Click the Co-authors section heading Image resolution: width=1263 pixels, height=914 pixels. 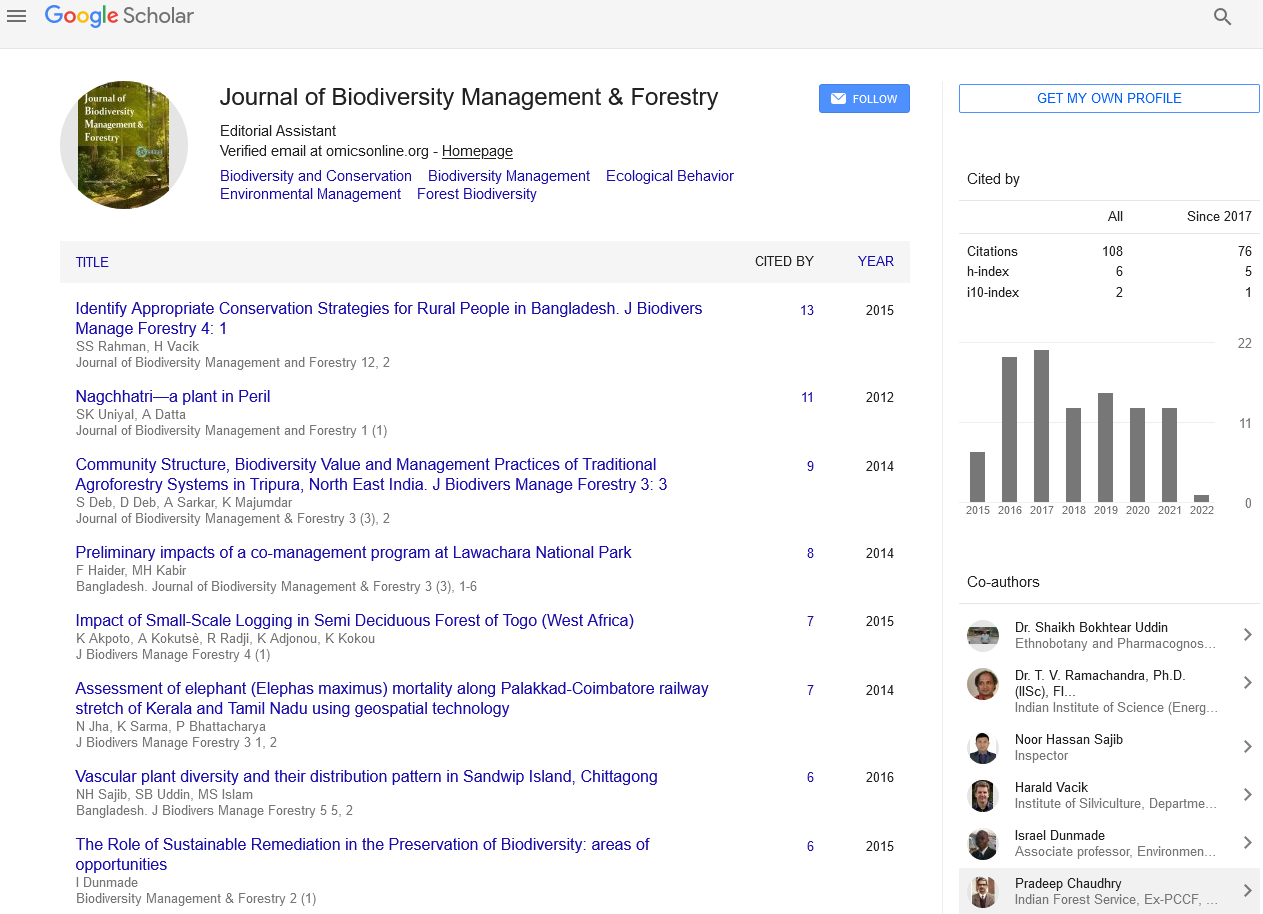click(x=1003, y=582)
